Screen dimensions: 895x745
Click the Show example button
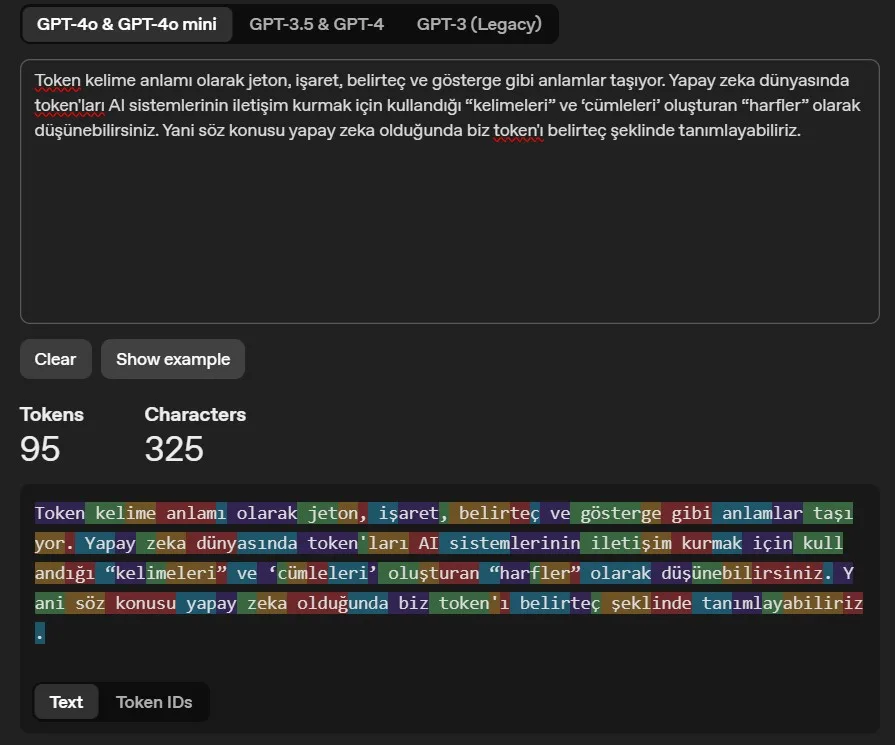point(173,359)
